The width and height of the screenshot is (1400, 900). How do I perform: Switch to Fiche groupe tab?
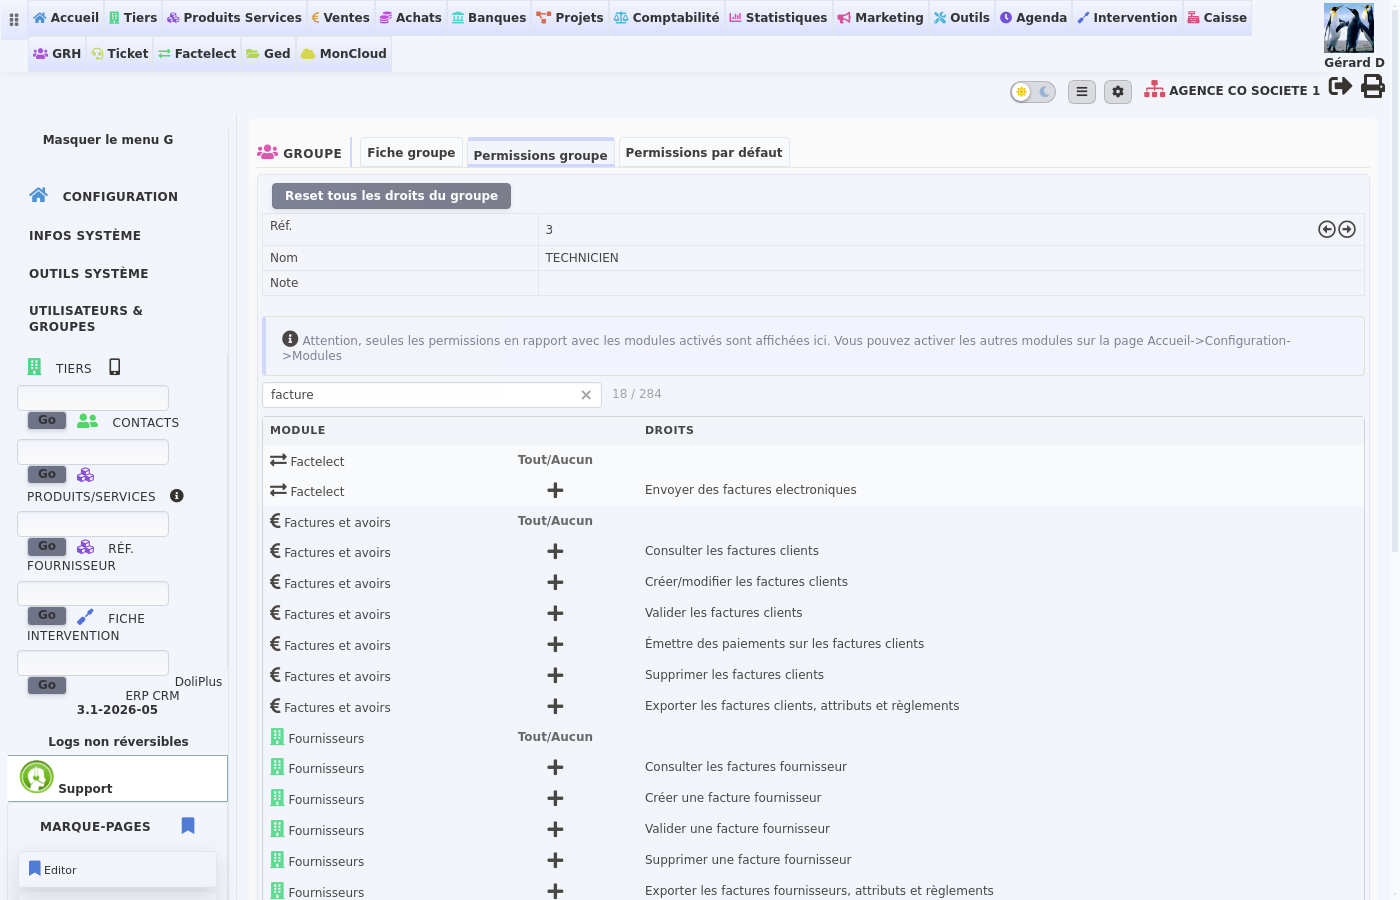pos(411,152)
